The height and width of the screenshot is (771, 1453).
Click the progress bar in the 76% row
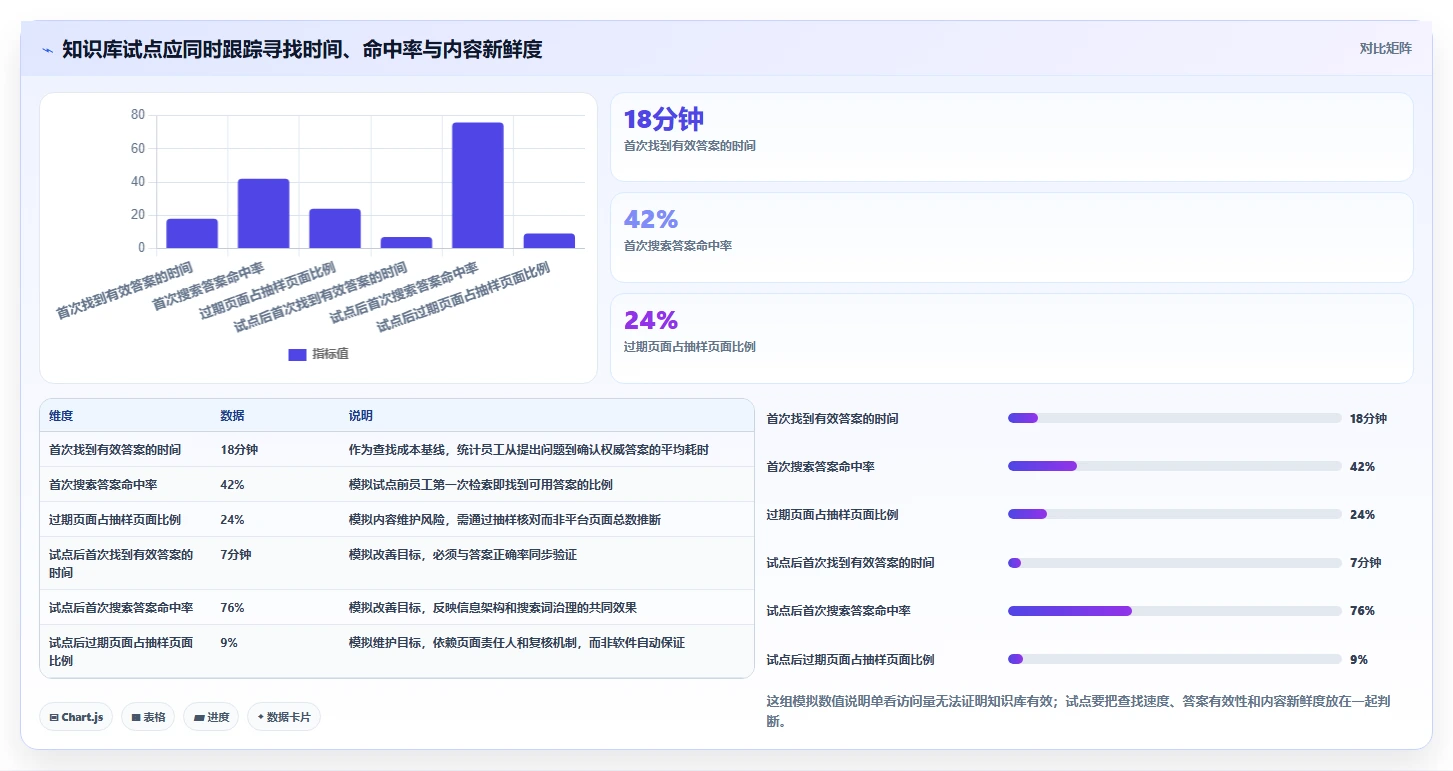1175,611
